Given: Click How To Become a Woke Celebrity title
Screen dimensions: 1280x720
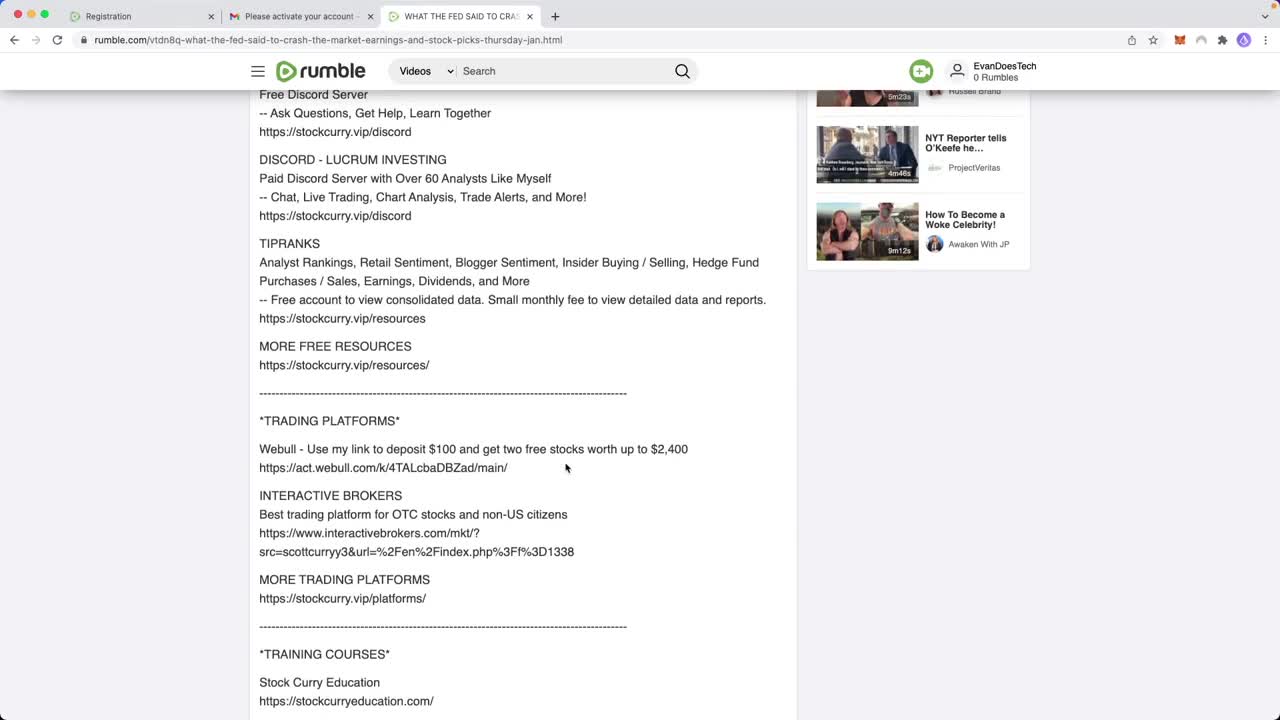Looking at the screenshot, I should pyautogui.click(x=965, y=220).
